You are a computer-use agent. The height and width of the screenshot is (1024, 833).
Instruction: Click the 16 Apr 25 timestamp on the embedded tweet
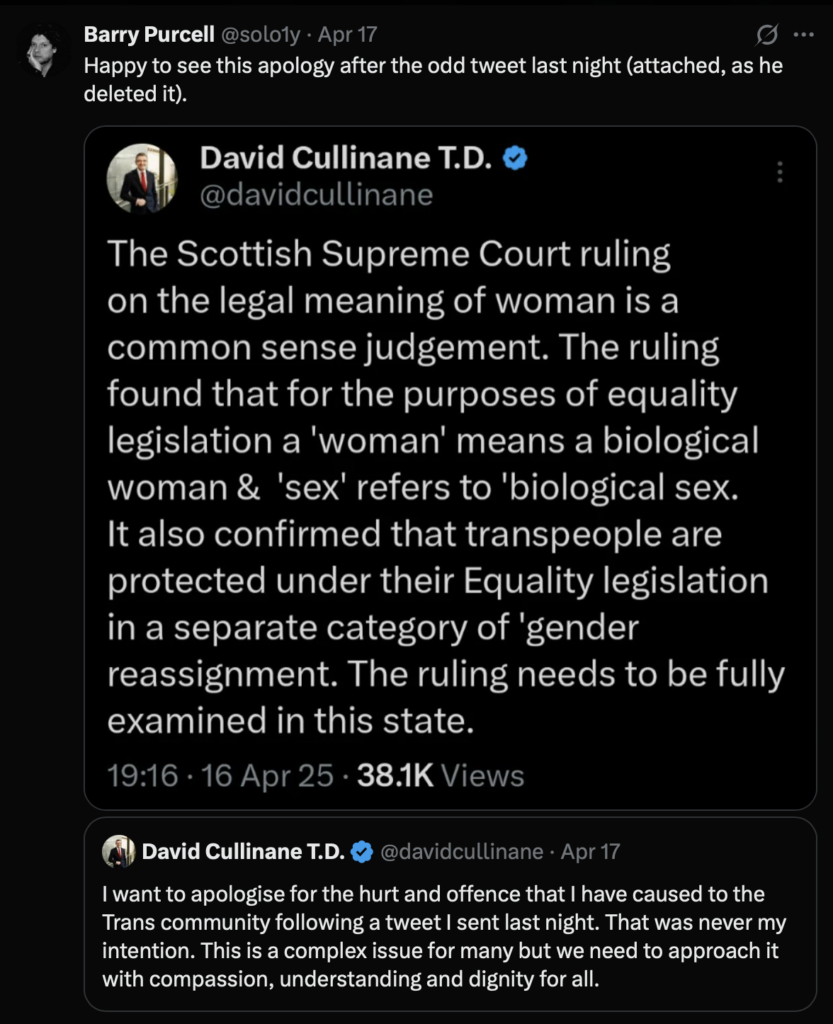coord(261,775)
